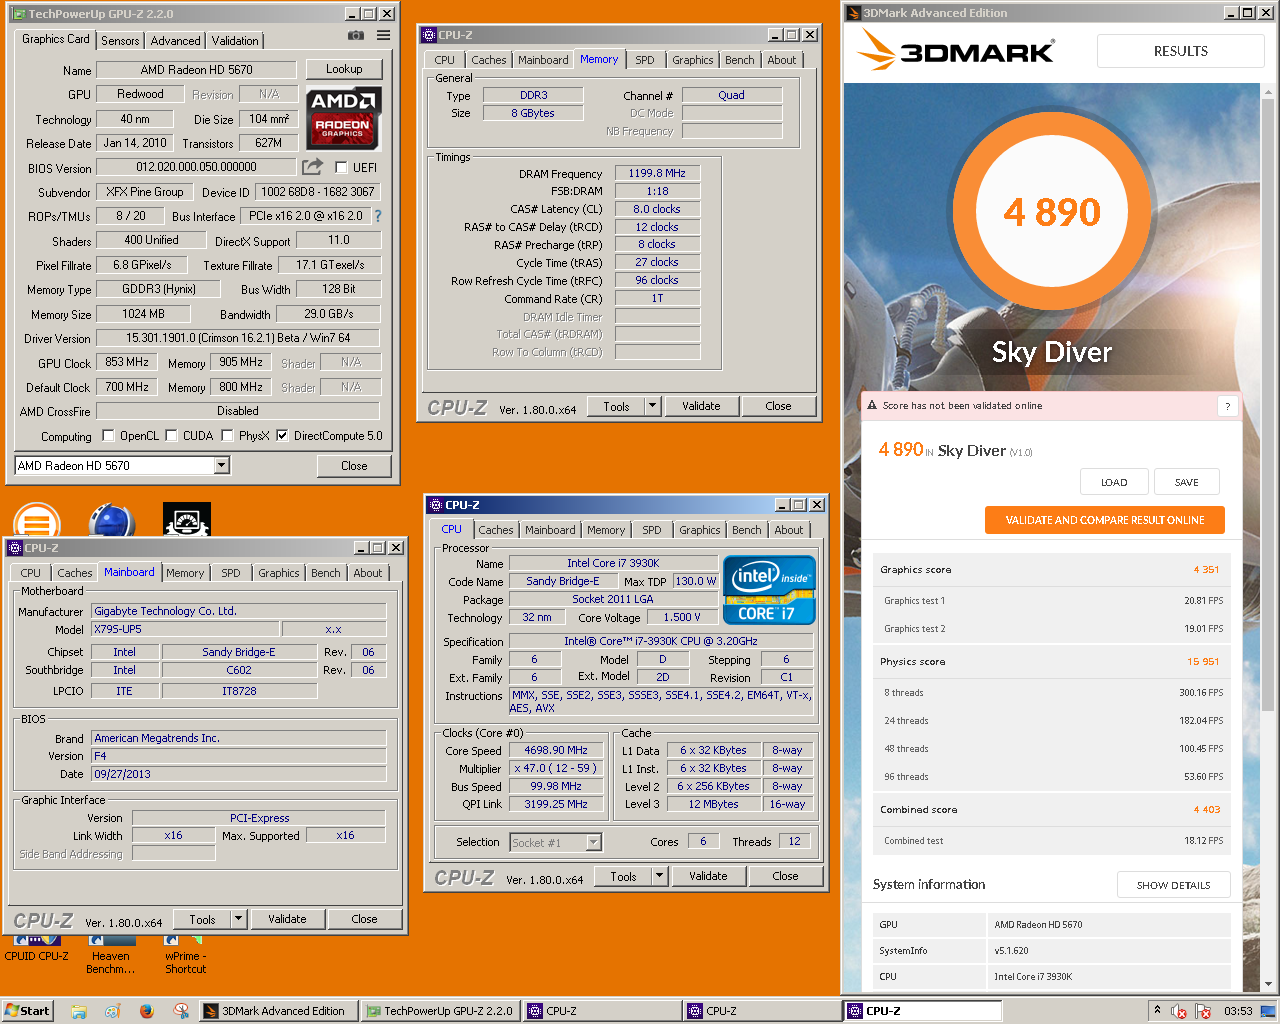Switch to Advanced tab in GPU-Z
This screenshot has height=1024, width=1280.
pos(175,40)
